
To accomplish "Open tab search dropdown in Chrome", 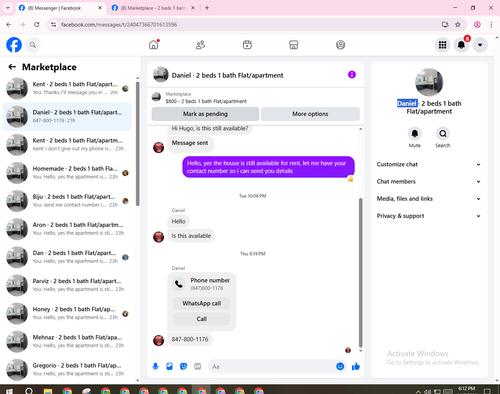I will (8, 8).
